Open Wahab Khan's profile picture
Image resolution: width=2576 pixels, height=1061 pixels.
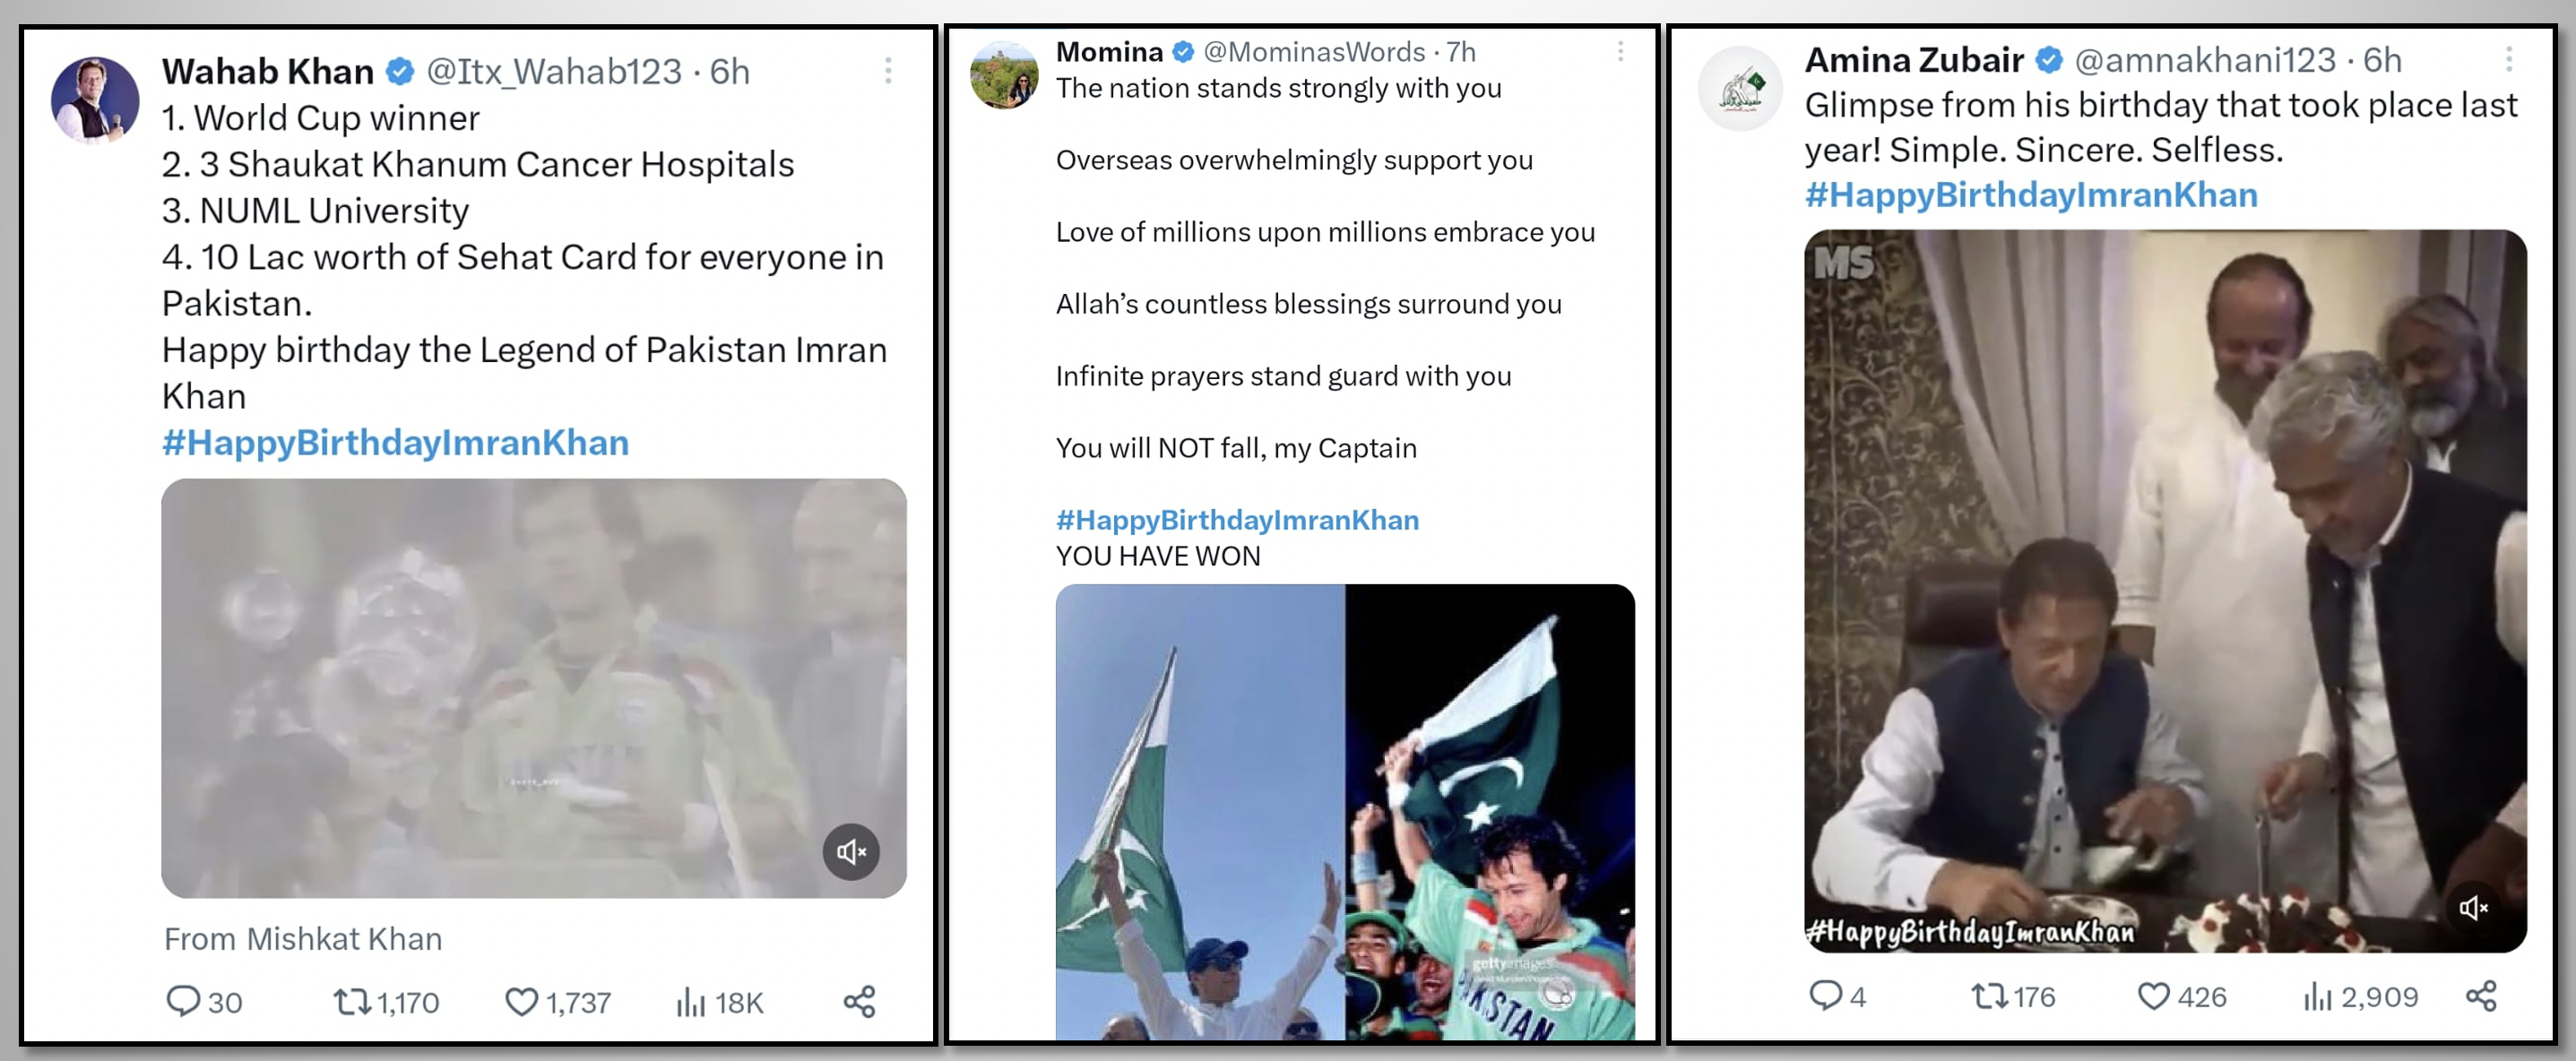coord(95,99)
